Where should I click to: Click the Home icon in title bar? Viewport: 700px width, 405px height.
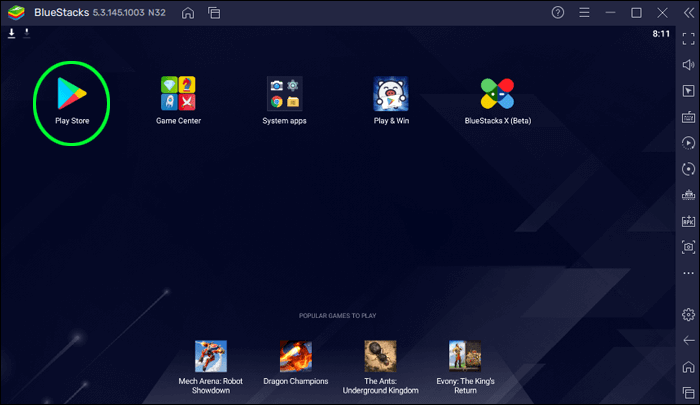pyautogui.click(x=189, y=13)
